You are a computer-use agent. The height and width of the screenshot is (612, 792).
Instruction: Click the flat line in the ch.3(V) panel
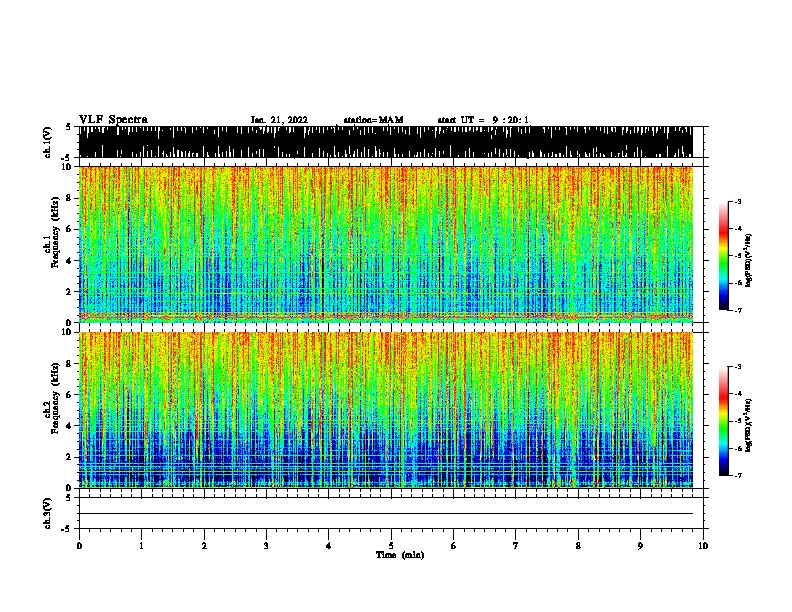386,514
